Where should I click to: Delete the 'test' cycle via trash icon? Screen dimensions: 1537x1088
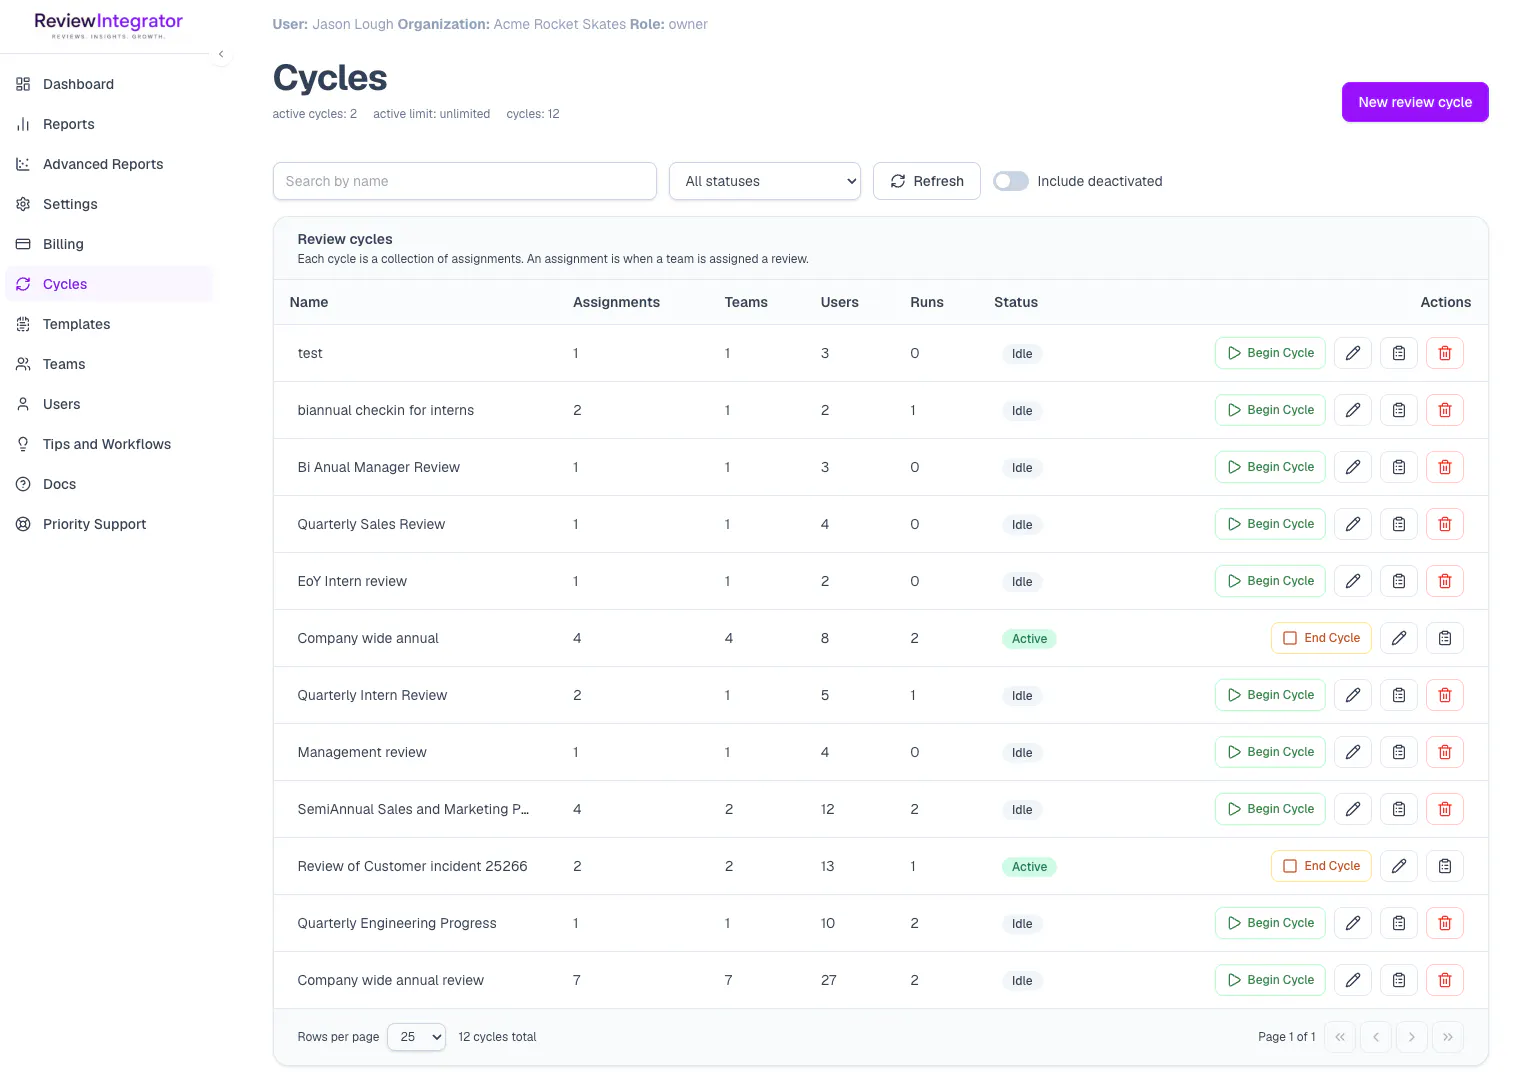pyautogui.click(x=1445, y=353)
